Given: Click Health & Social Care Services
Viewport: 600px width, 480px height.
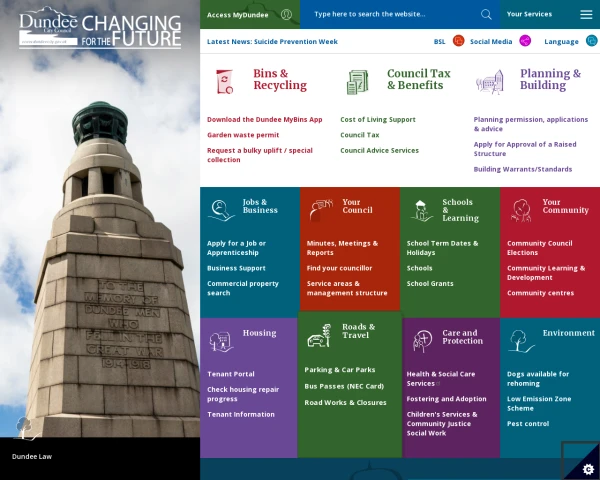Looking at the screenshot, I should point(440,379).
